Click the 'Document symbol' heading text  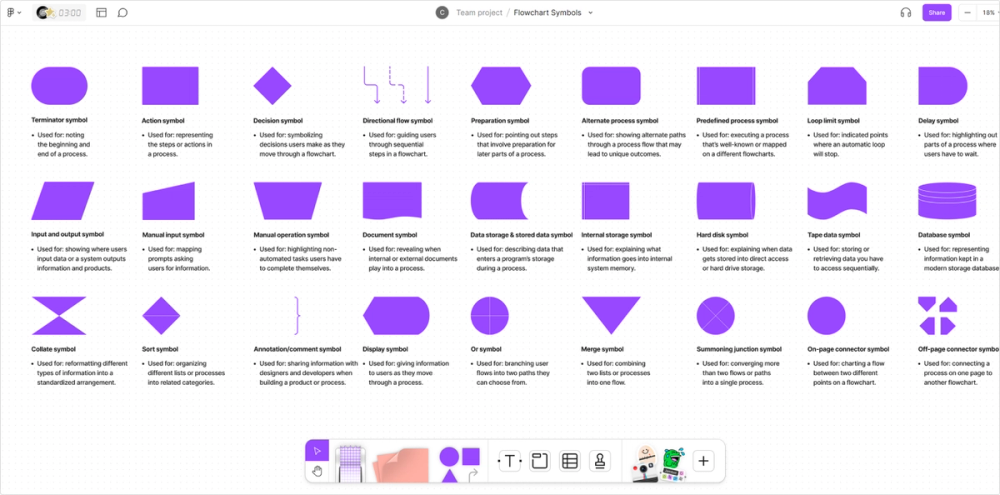(x=390, y=235)
